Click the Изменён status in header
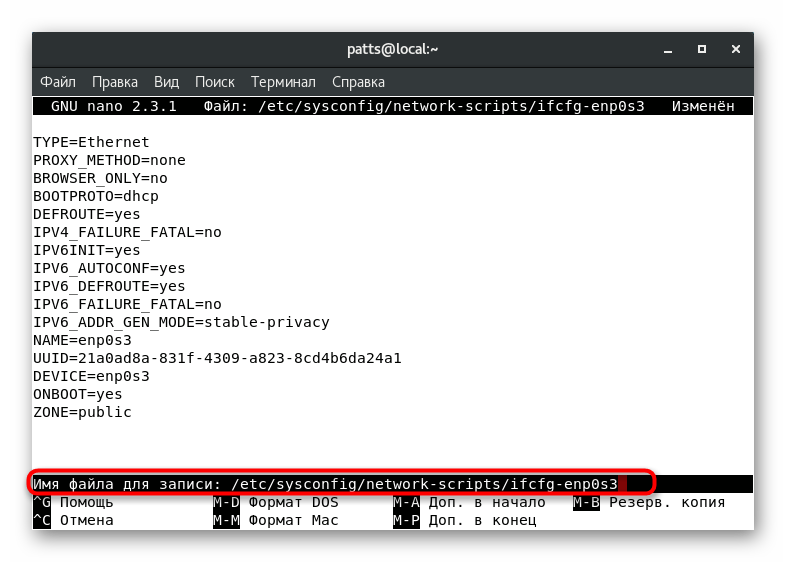Screen dimensions: 786x562 coord(703,106)
